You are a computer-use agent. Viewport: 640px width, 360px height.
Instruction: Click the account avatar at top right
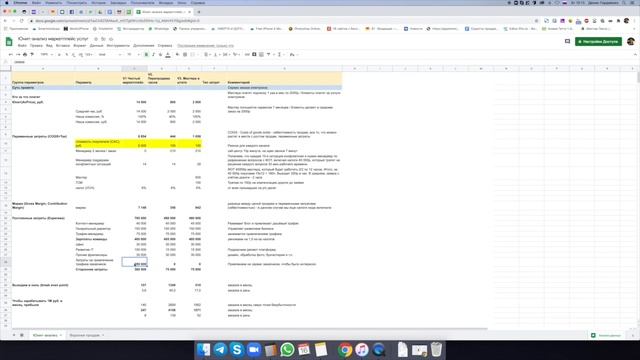[631, 42]
